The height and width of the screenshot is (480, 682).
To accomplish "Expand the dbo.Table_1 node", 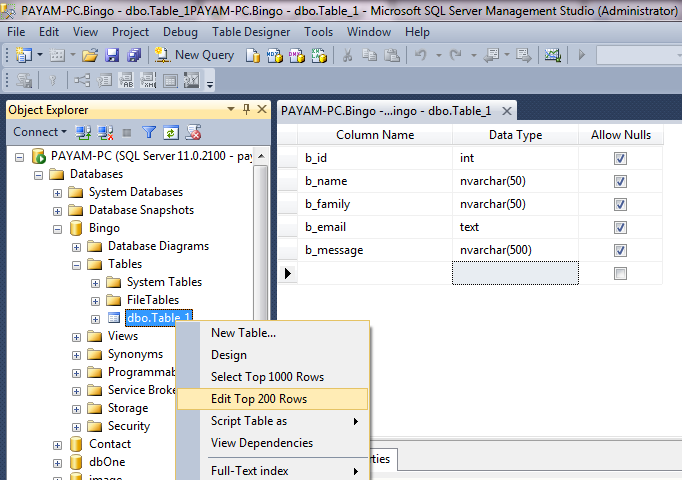I will 95,319.
